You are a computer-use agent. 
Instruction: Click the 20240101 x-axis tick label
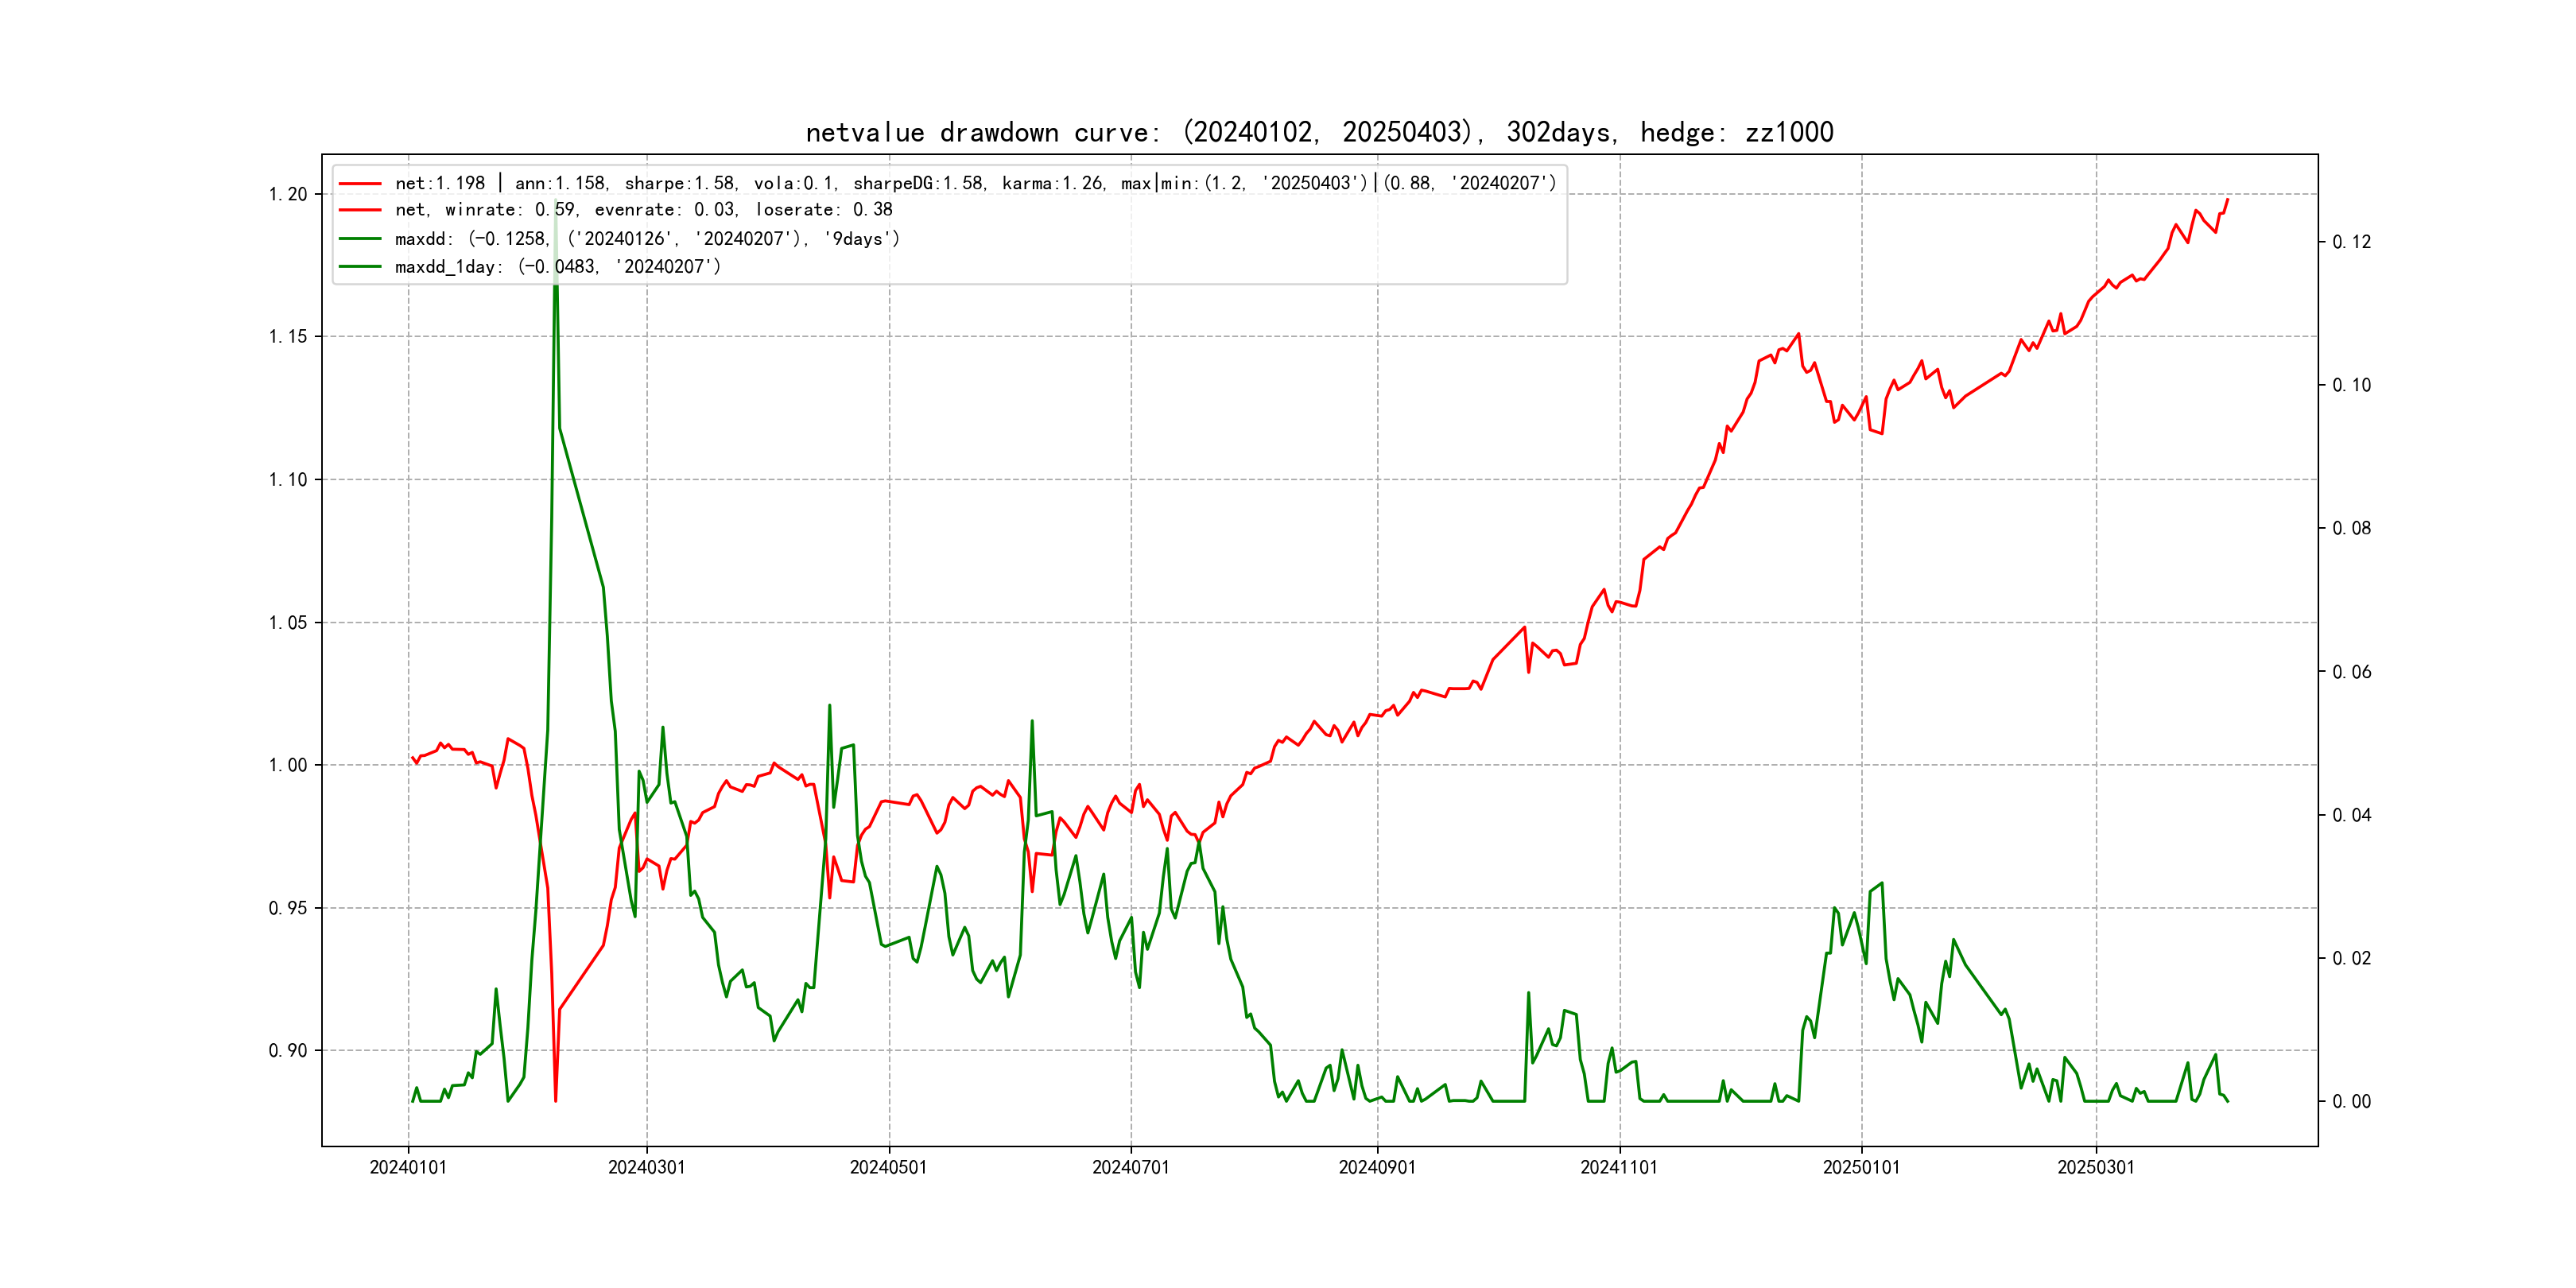(408, 1168)
